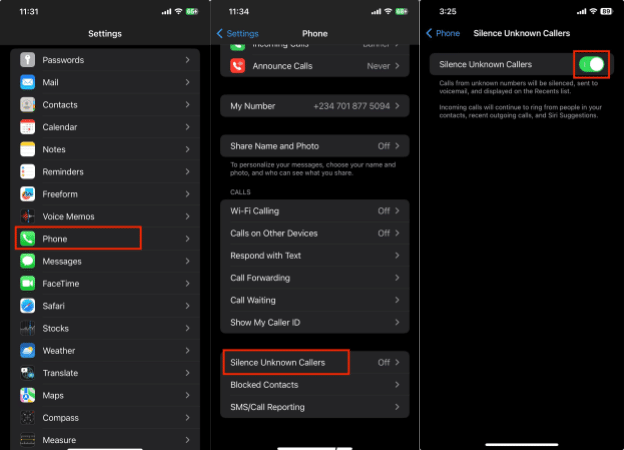Tap the My Number field

314,105
